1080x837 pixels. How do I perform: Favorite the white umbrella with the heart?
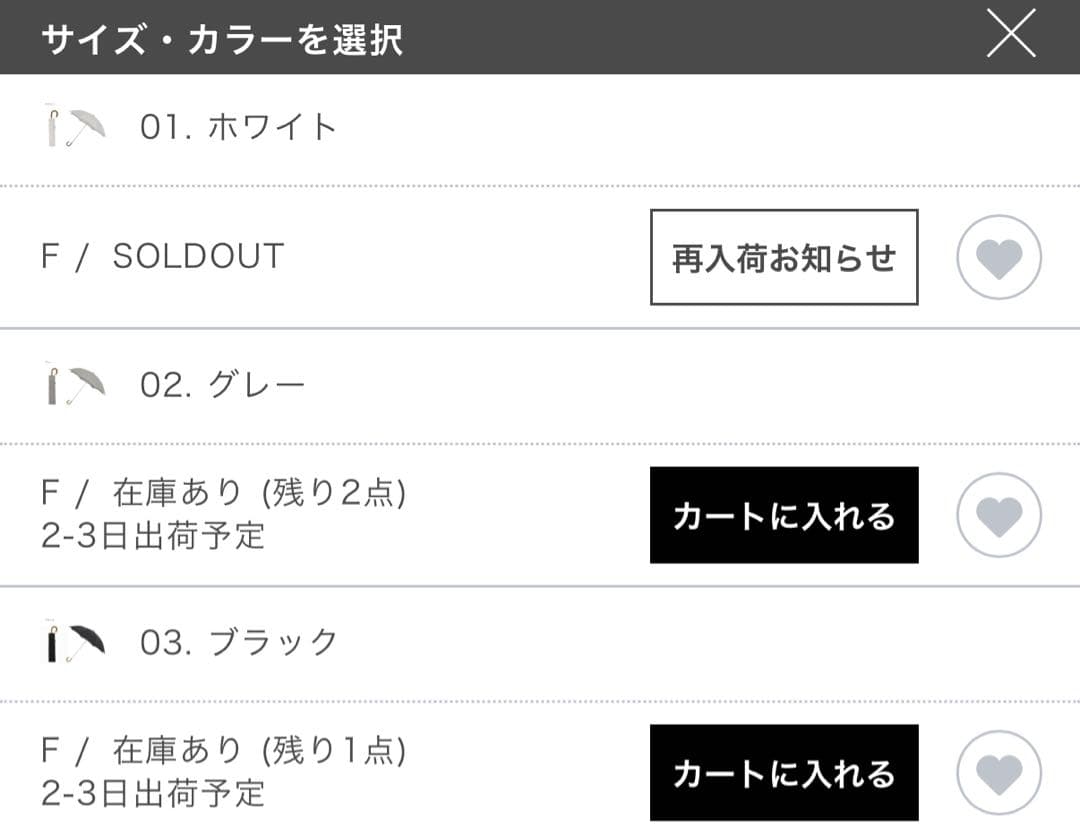(x=999, y=258)
